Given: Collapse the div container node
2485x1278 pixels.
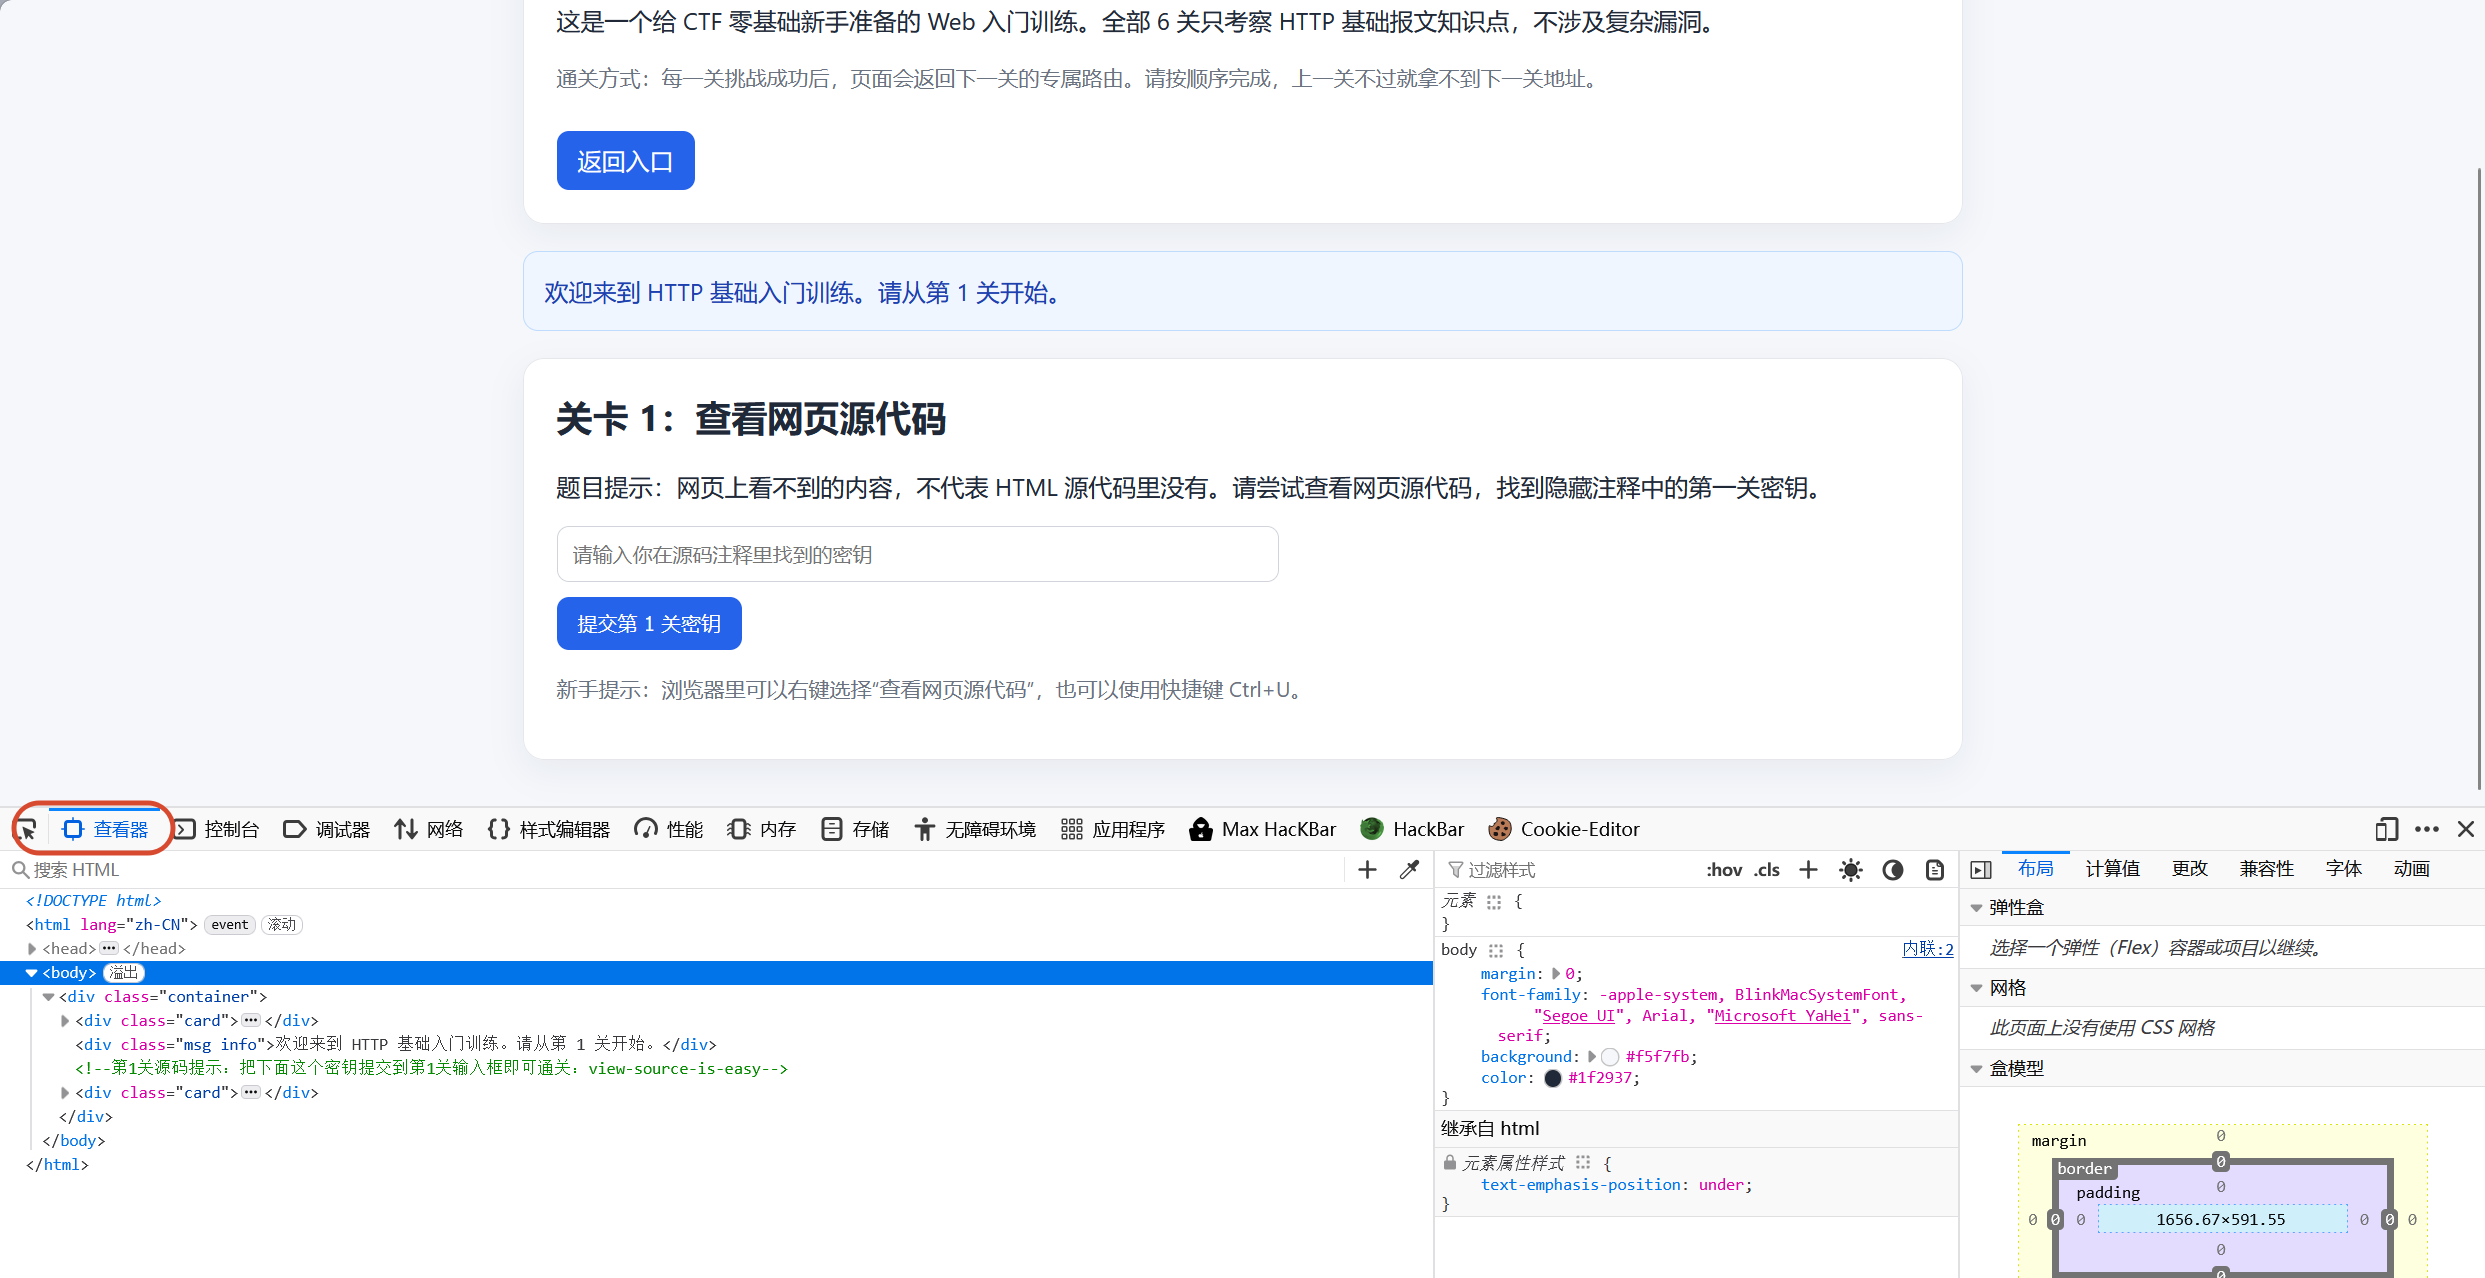Looking at the screenshot, I should 48,997.
